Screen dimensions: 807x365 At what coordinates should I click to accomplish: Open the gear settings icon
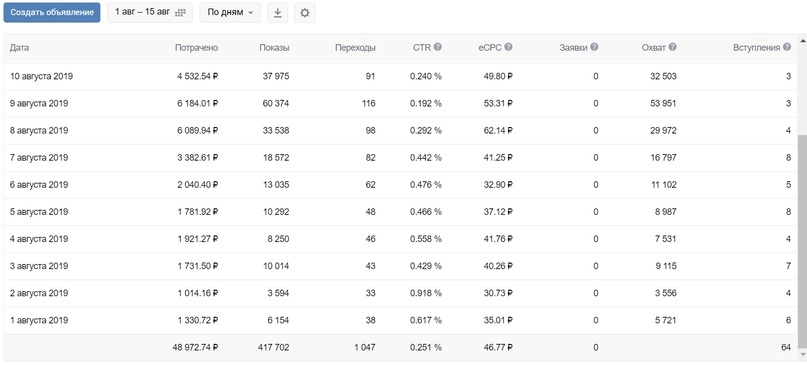pos(305,13)
